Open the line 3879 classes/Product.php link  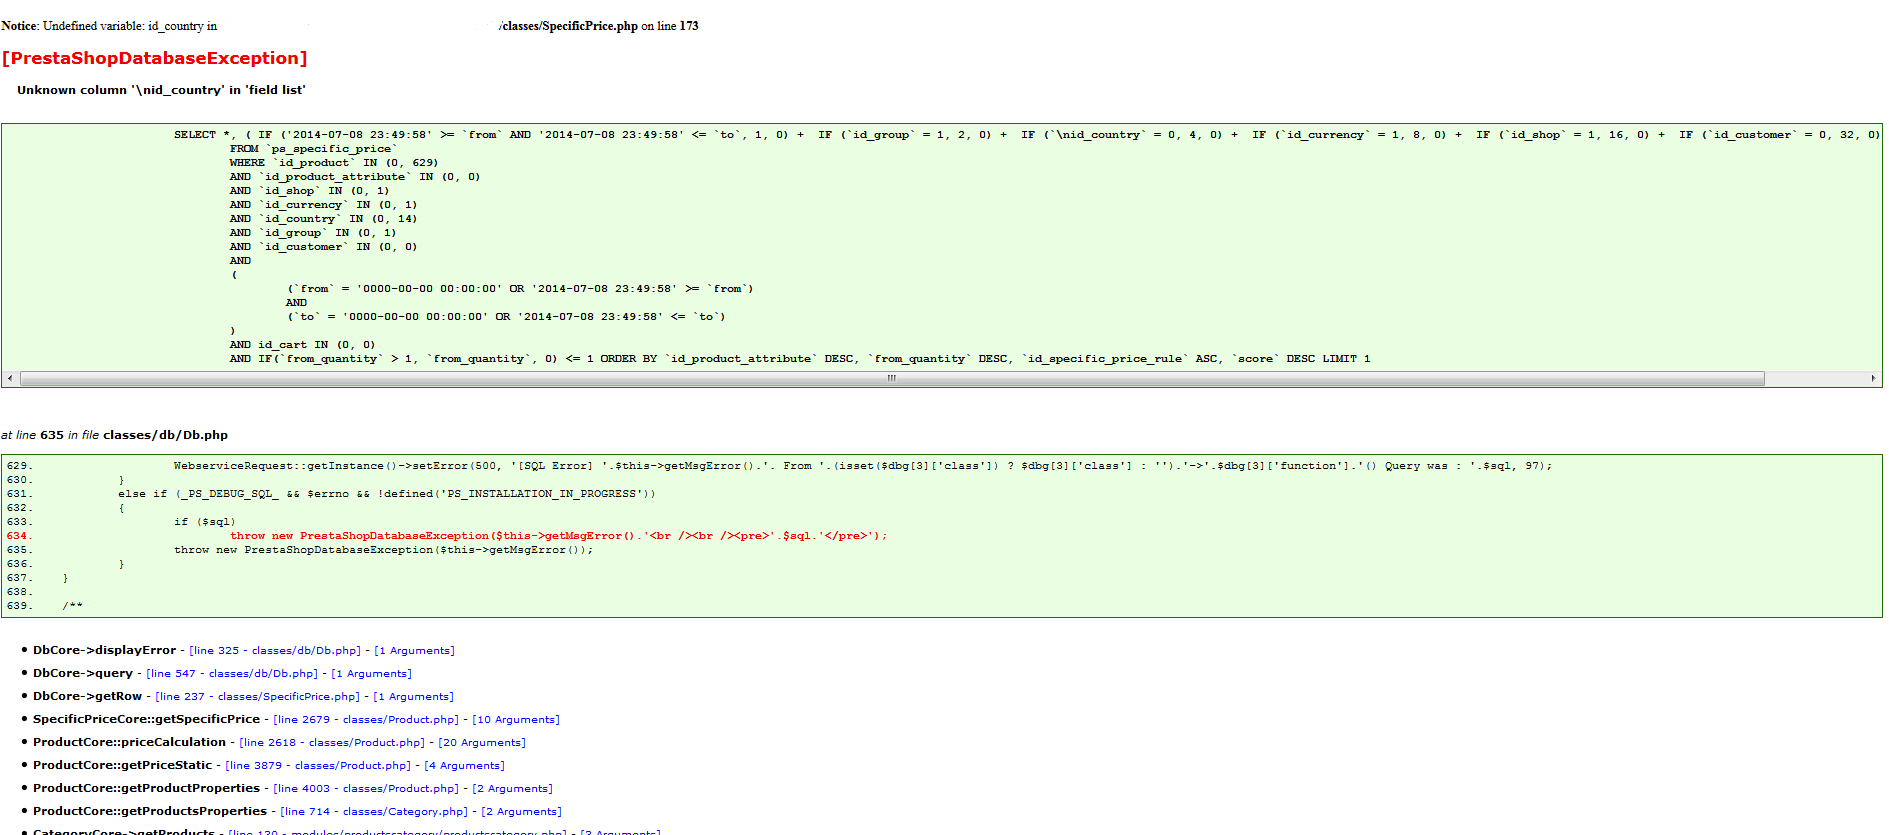click(318, 765)
